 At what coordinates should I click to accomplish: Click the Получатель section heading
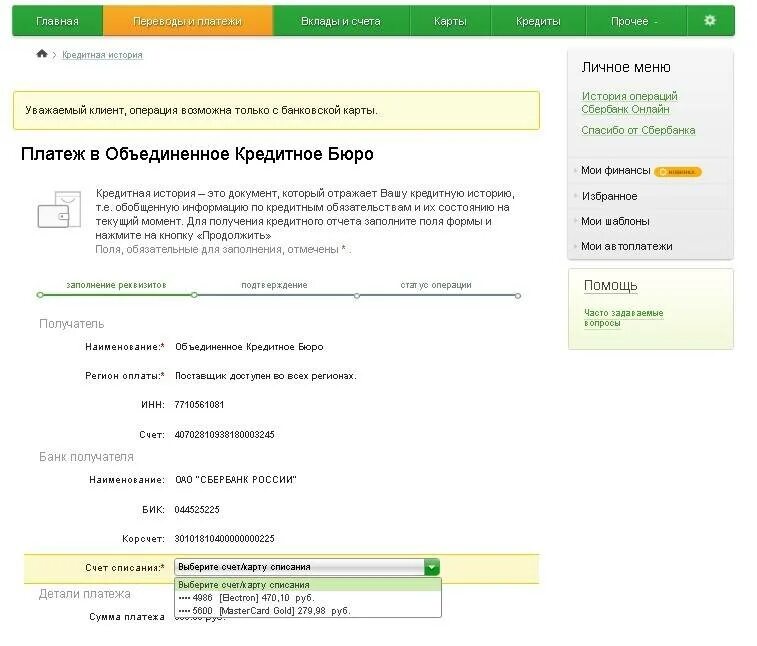pyautogui.click(x=71, y=323)
